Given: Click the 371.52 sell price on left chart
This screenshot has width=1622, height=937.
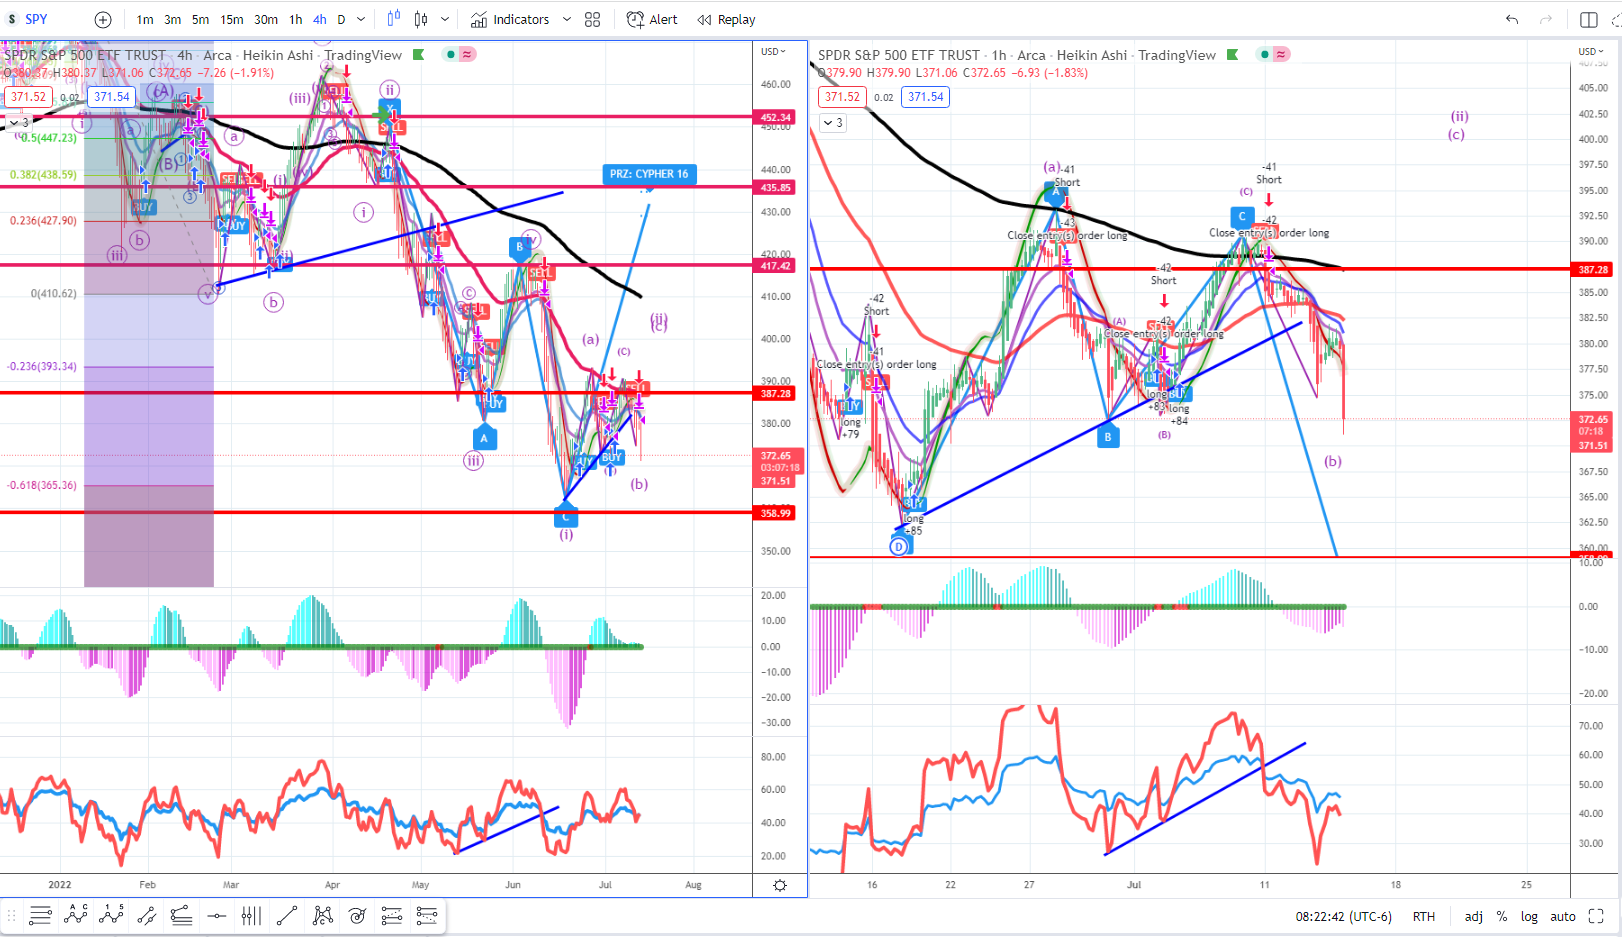Looking at the screenshot, I should (x=28, y=97).
